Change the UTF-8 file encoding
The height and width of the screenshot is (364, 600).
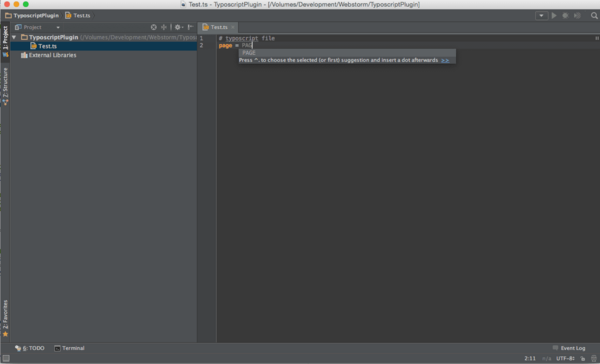[x=565, y=359]
